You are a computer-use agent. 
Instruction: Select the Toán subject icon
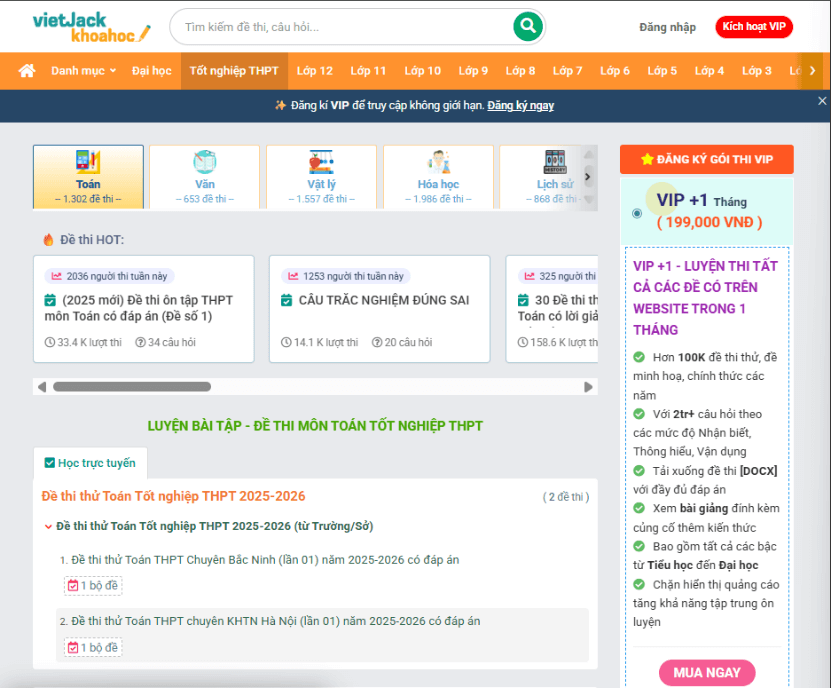[88, 162]
